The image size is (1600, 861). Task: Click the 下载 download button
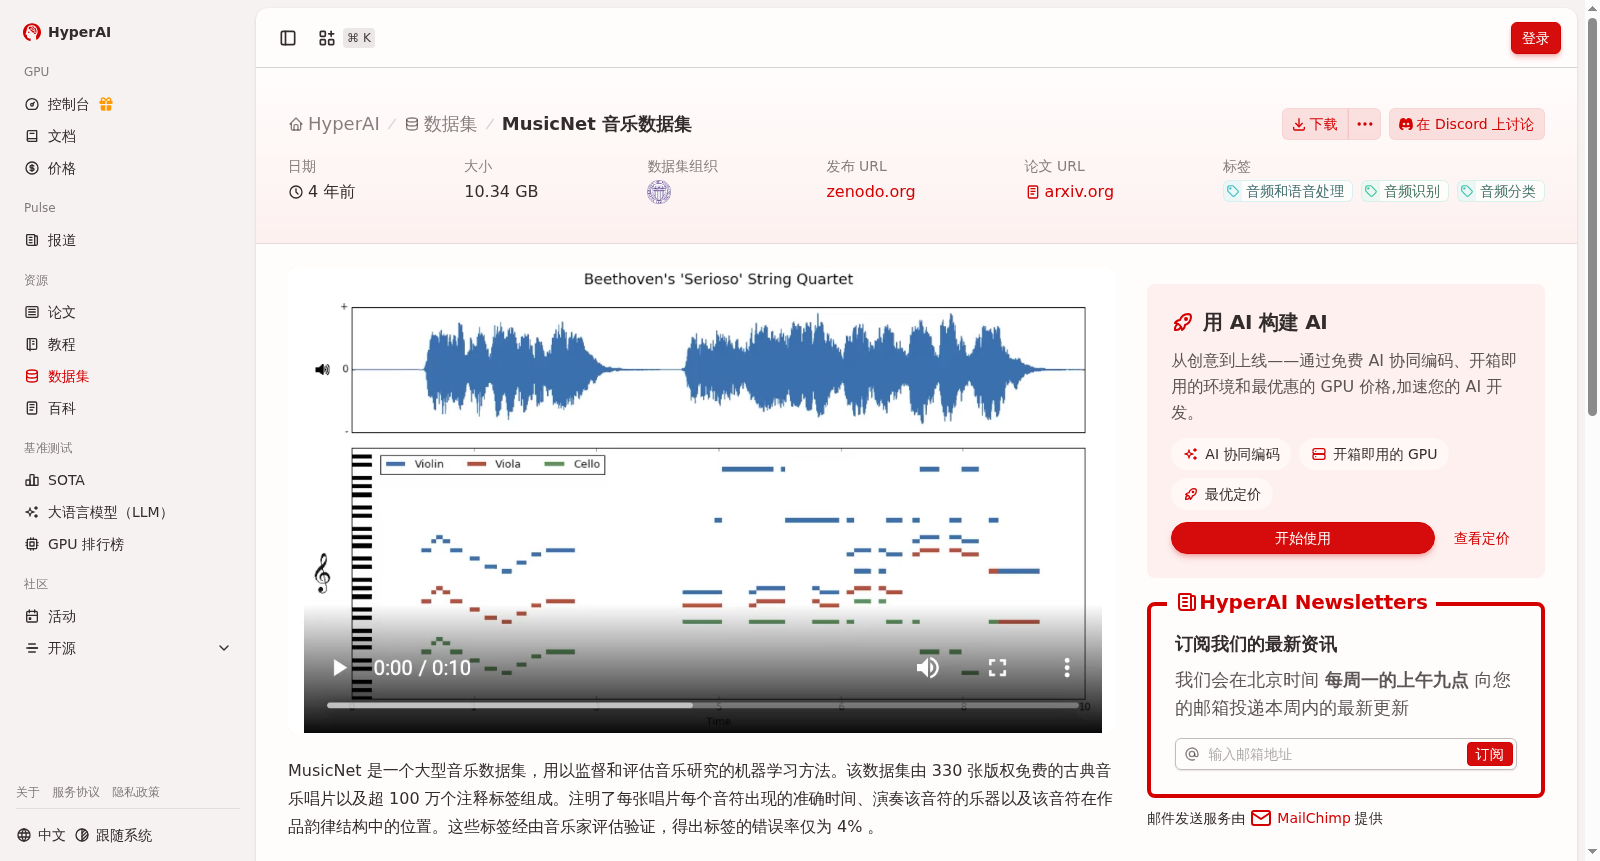tap(1315, 124)
